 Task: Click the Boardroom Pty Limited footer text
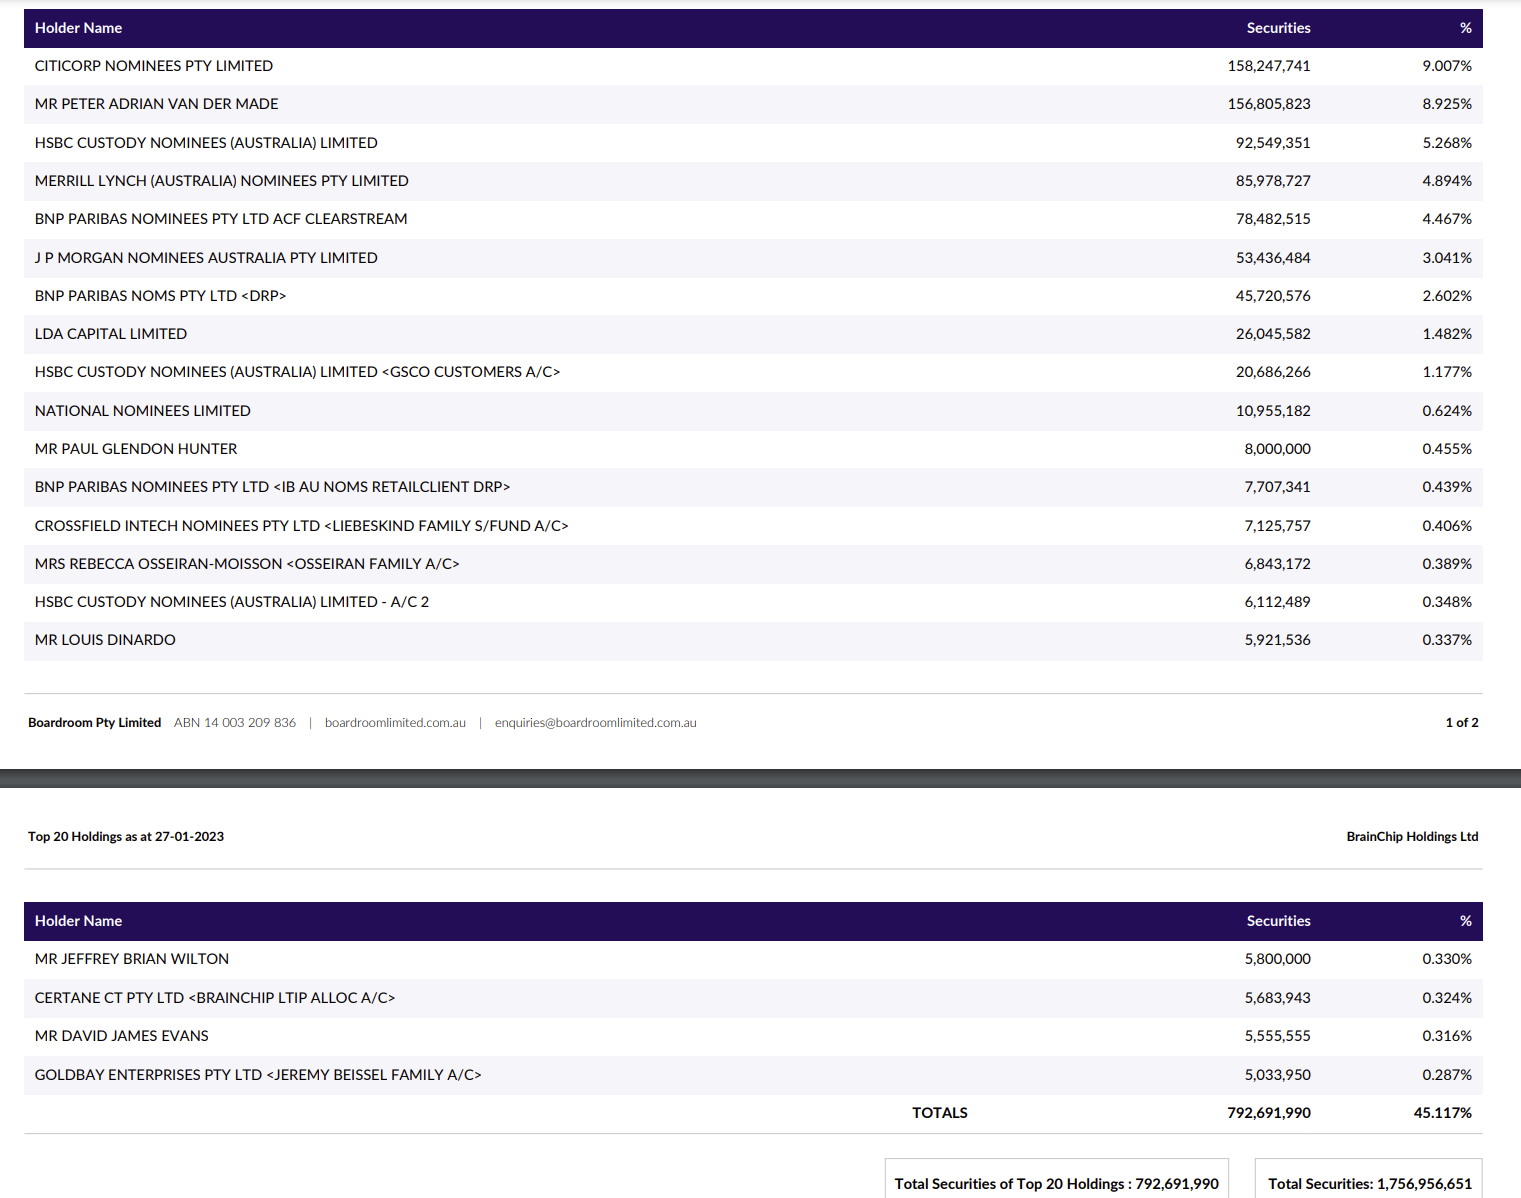[94, 723]
